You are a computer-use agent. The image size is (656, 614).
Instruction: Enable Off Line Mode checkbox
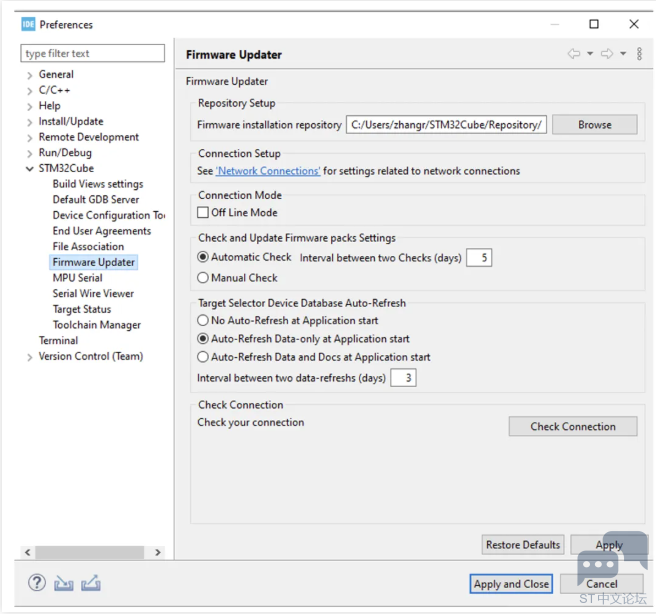(x=203, y=212)
